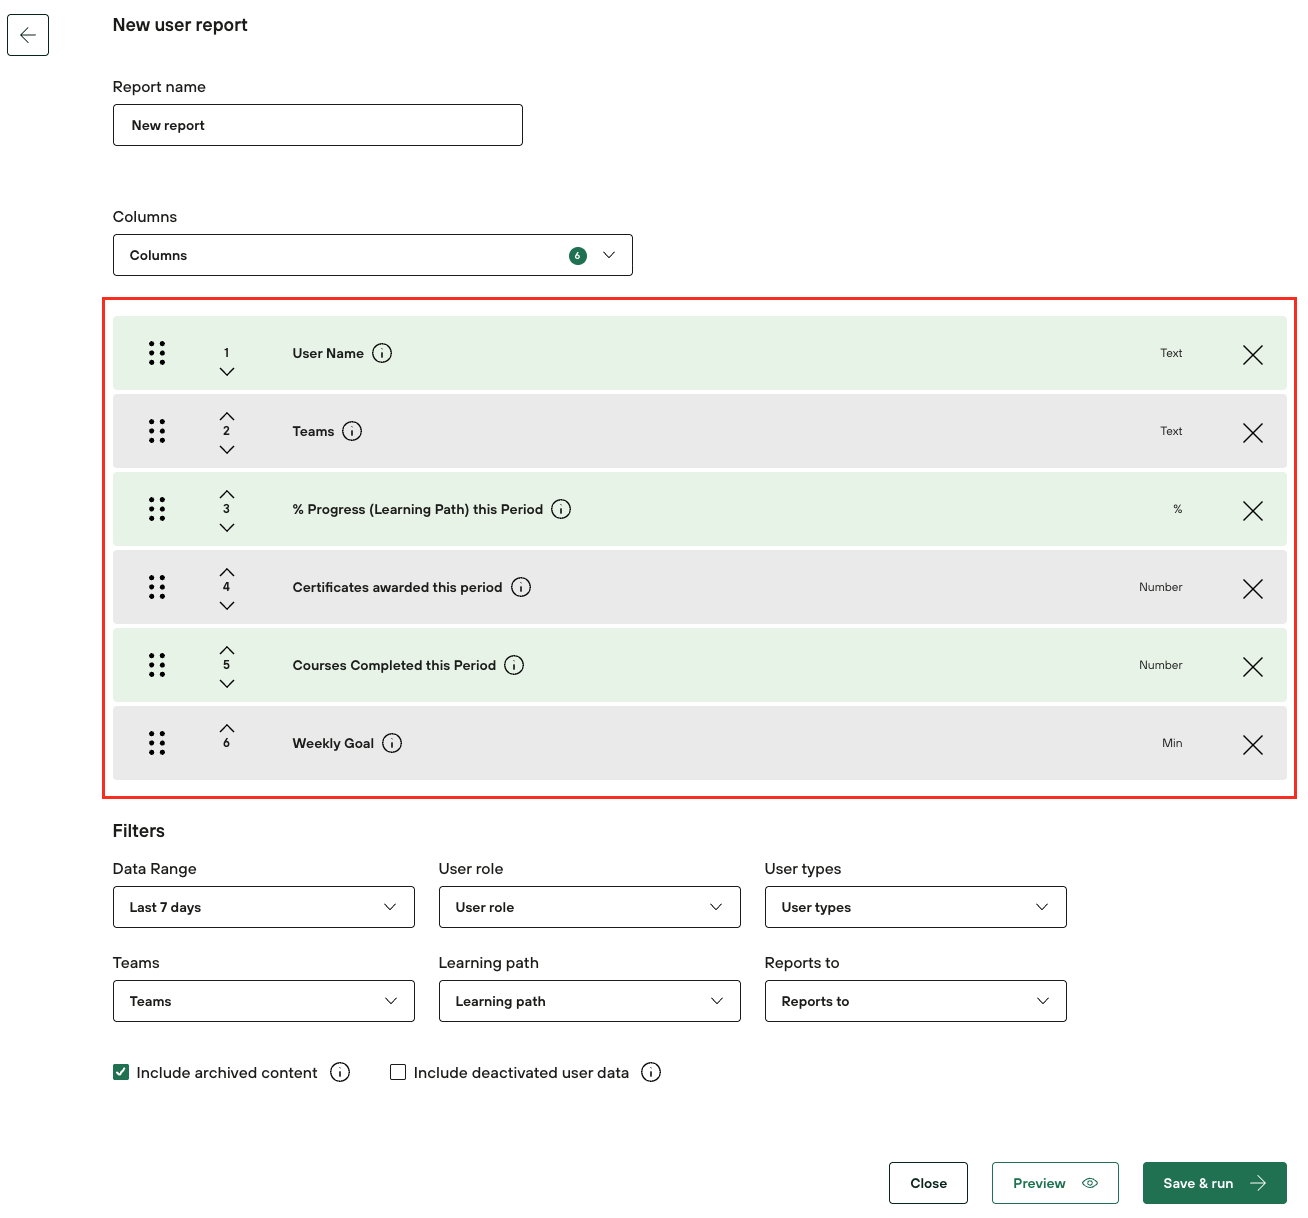Click the drag handle for User Name row
The width and height of the screenshot is (1308, 1218).
[x=157, y=353]
